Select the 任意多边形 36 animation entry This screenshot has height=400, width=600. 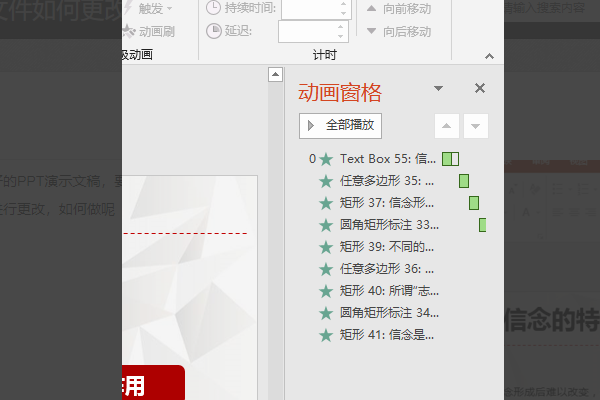(x=387, y=269)
